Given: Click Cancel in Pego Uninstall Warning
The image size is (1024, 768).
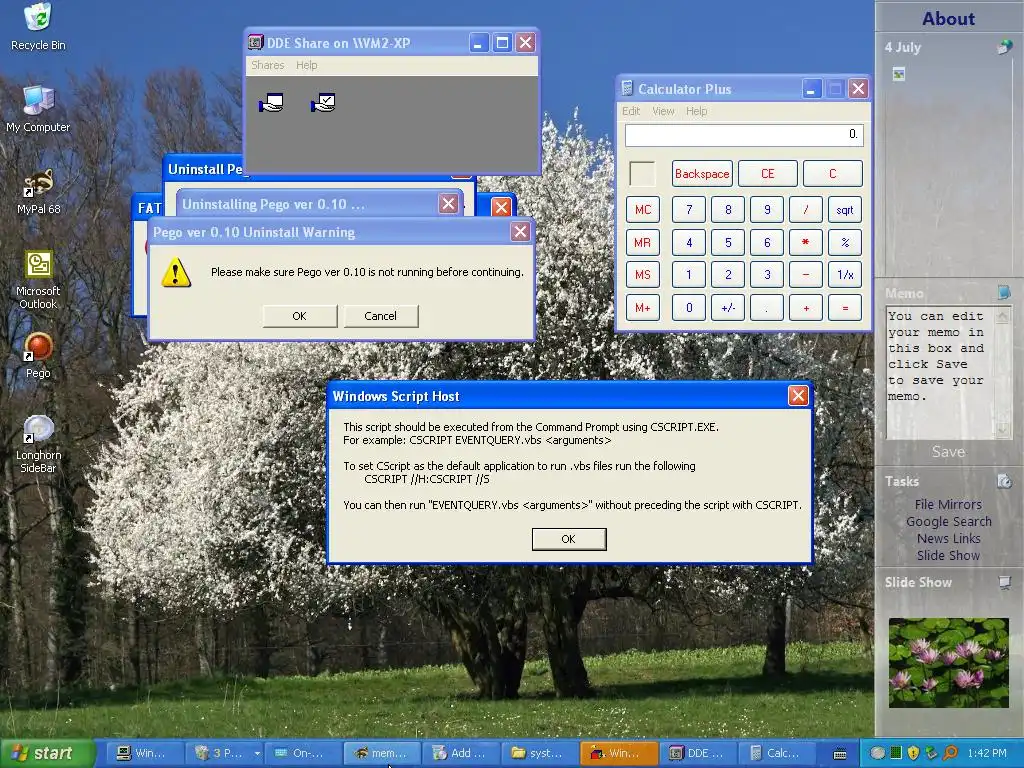Looking at the screenshot, I should 381,316.
